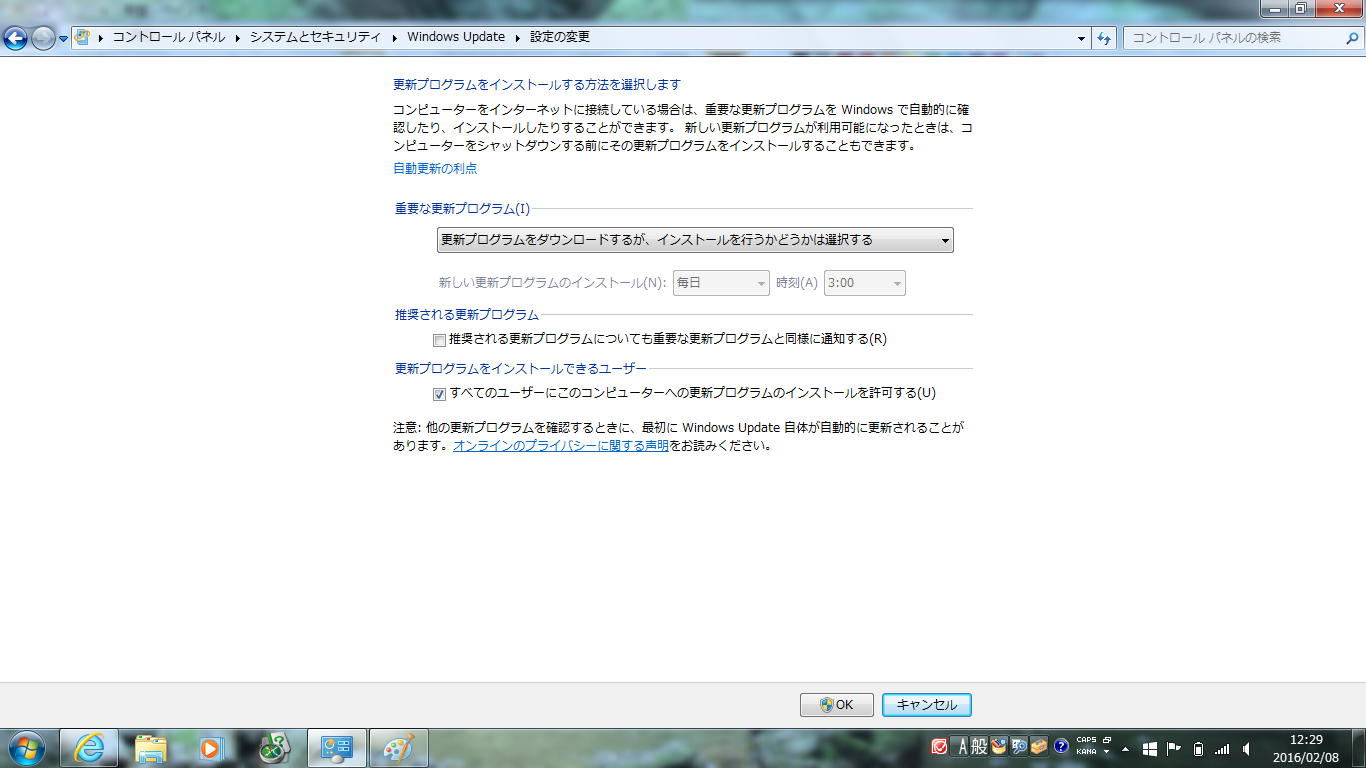Open Windows Explorer folder from taskbar

pos(151,748)
